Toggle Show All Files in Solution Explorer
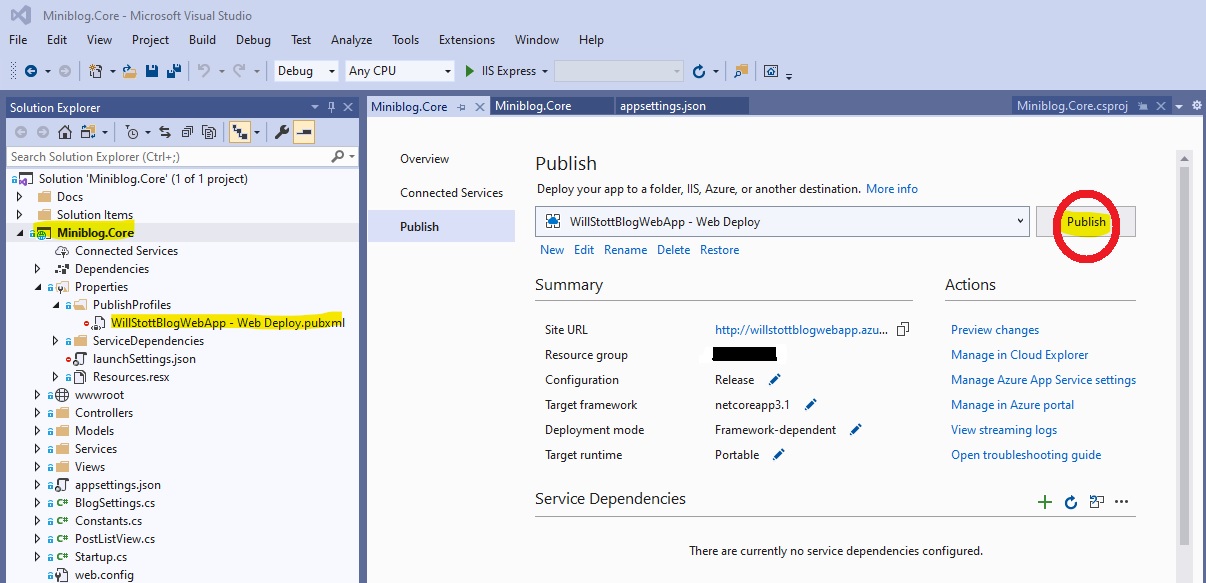 [x=209, y=132]
